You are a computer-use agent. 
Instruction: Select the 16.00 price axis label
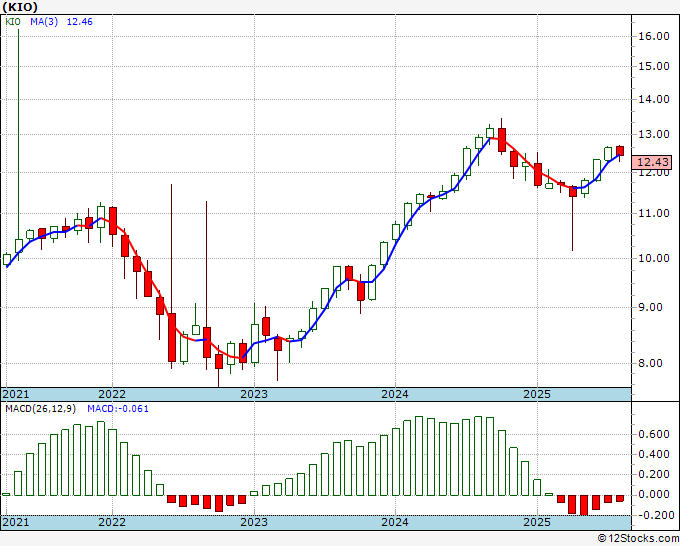pyautogui.click(x=654, y=36)
